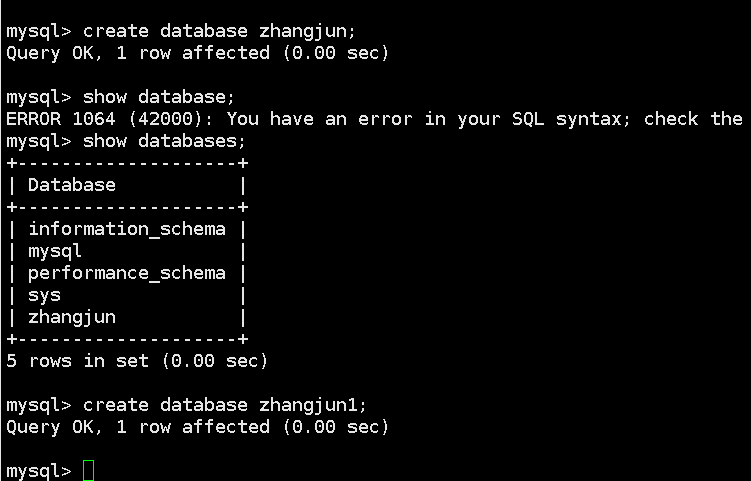The width and height of the screenshot is (751, 481).
Task: Click the last 'mysql>' prompt at the bottom
Action: tap(38, 471)
